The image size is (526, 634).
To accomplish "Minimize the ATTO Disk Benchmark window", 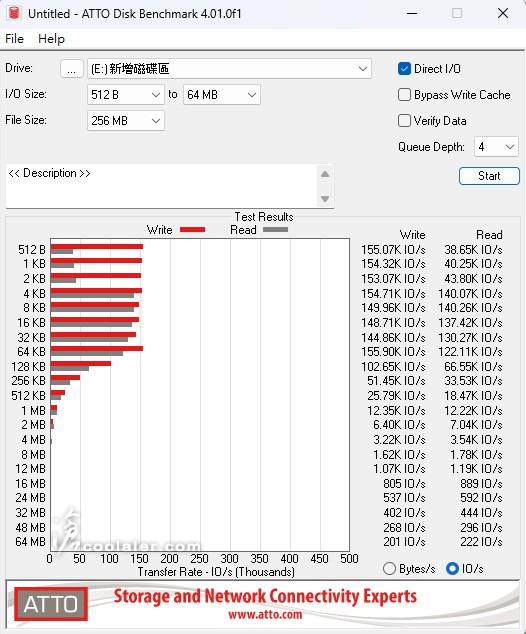I will pyautogui.click(x=412, y=13).
